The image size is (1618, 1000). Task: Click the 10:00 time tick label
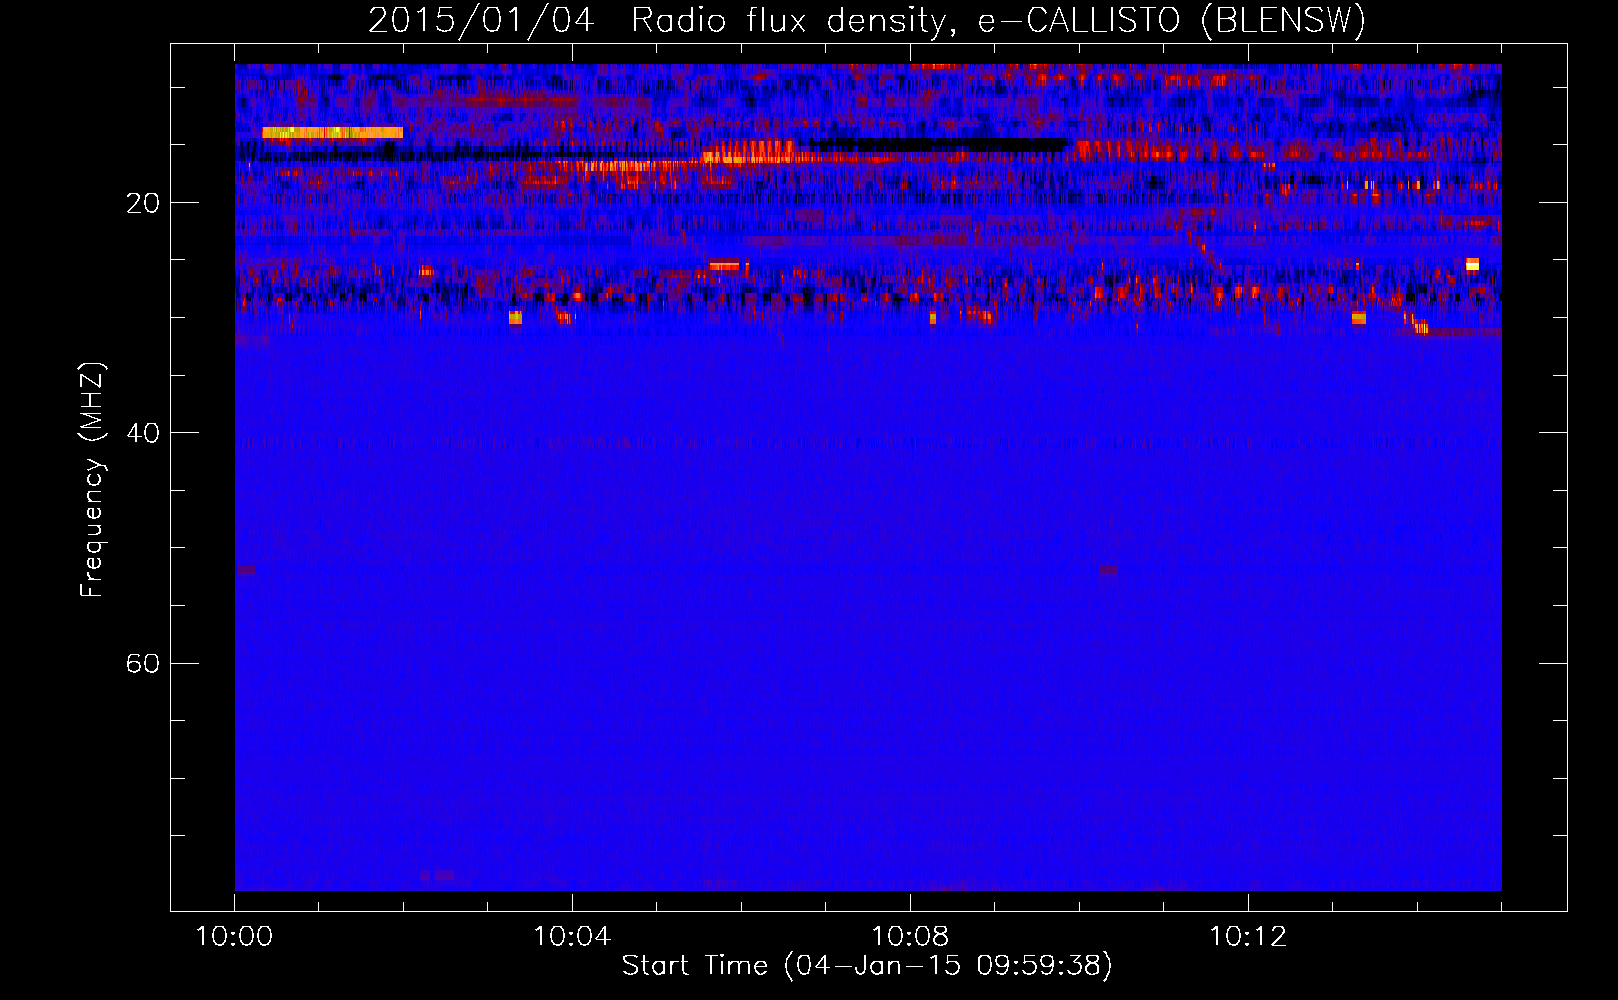234,937
